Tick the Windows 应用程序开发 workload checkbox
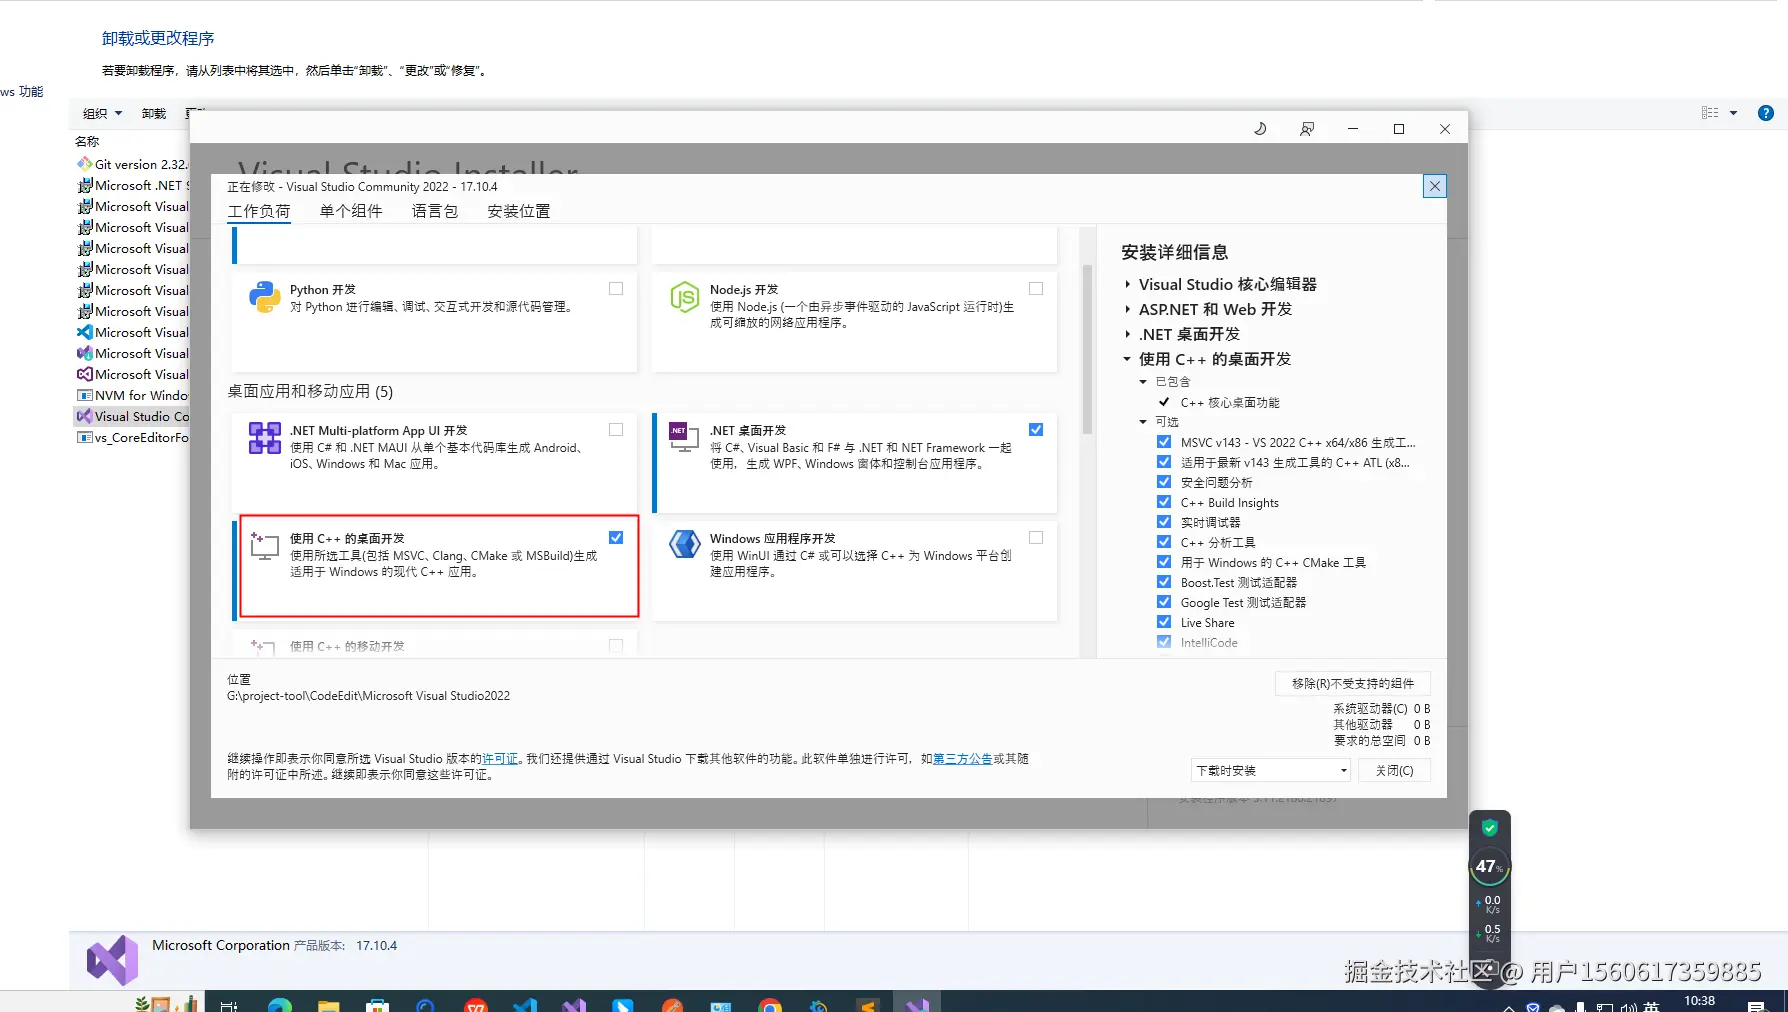Viewport: 1788px width, 1012px height. click(x=1036, y=538)
